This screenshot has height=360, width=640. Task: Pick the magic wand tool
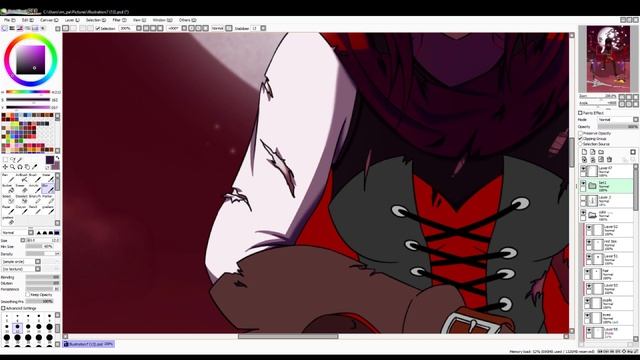[20, 160]
